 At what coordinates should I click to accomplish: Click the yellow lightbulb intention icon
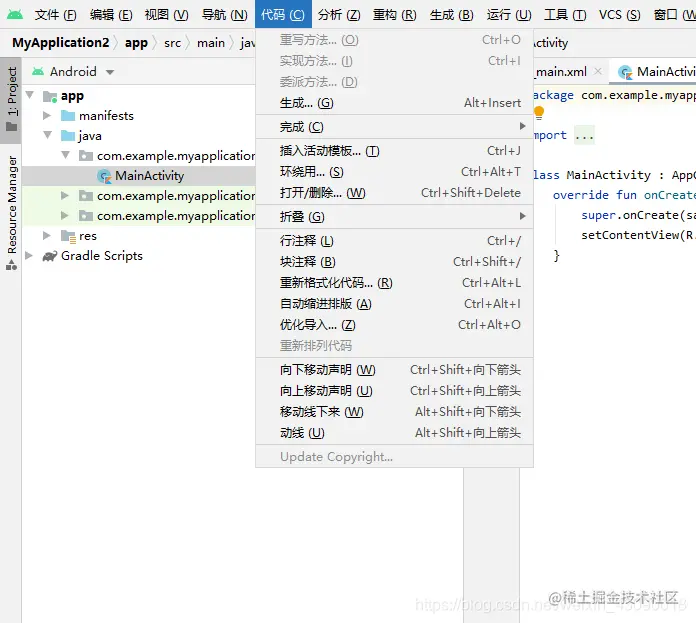coord(539,113)
